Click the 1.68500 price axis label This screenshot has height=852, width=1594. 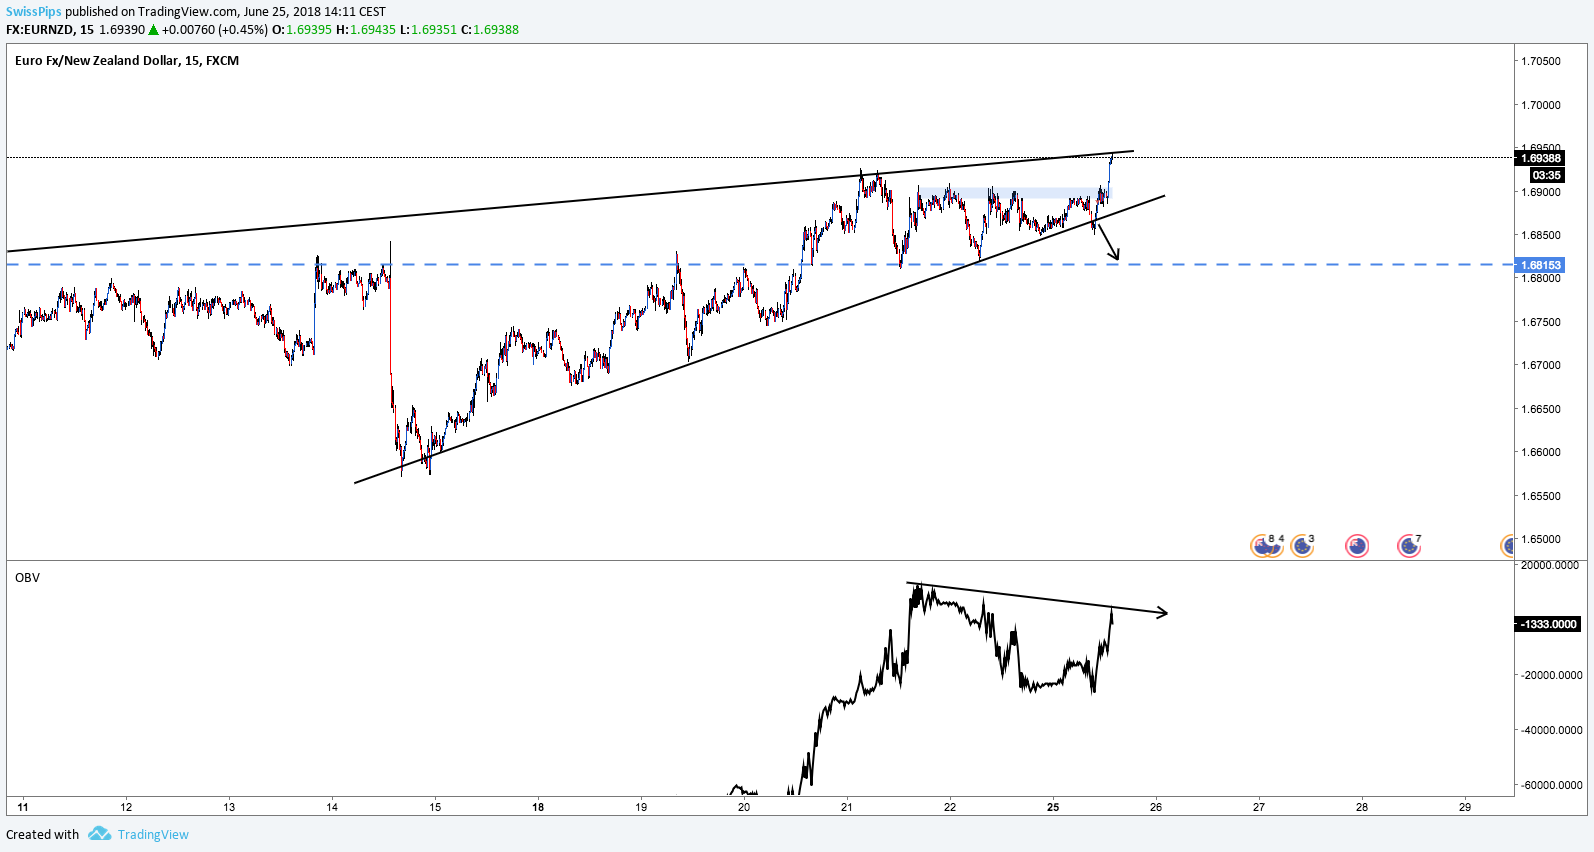click(1541, 235)
